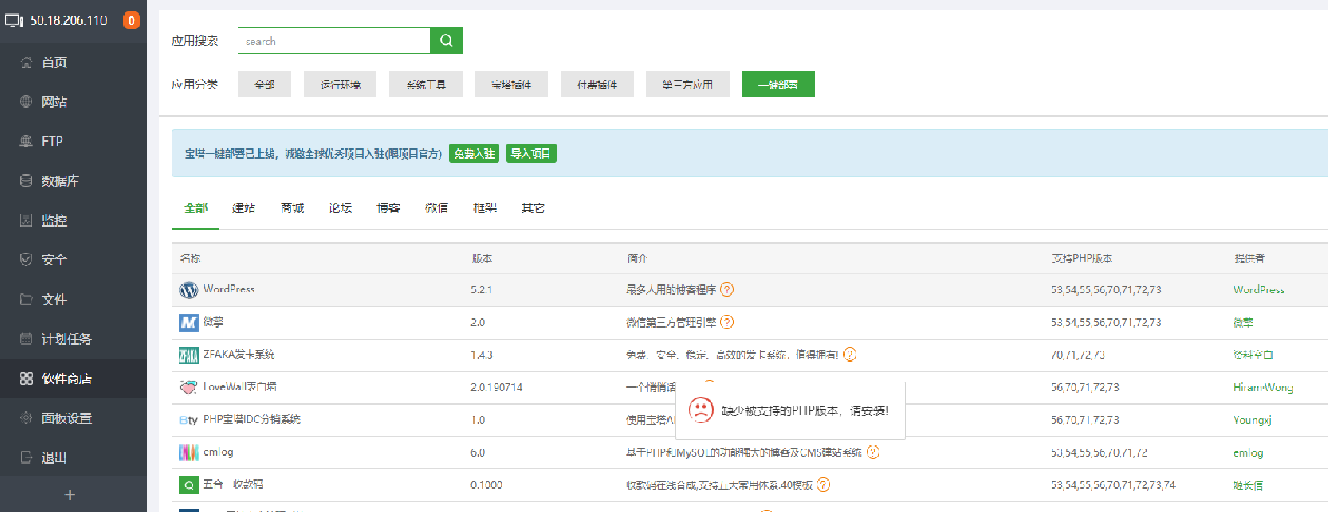The height and width of the screenshot is (512, 1328).
Task: Click the emlog colorful logo icon
Action: coord(189,453)
